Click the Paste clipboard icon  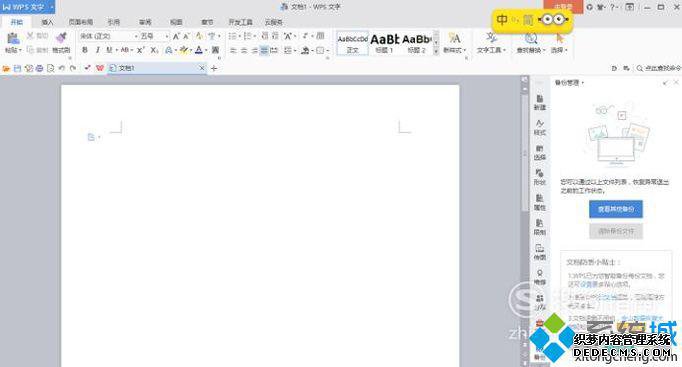(x=13, y=38)
